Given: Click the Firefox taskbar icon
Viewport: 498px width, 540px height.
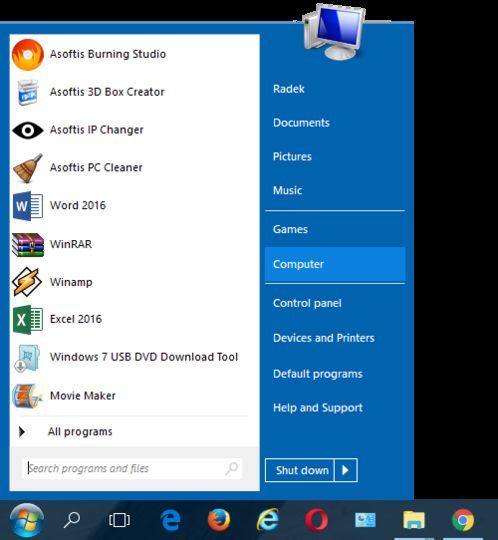Looking at the screenshot, I should (x=219, y=519).
